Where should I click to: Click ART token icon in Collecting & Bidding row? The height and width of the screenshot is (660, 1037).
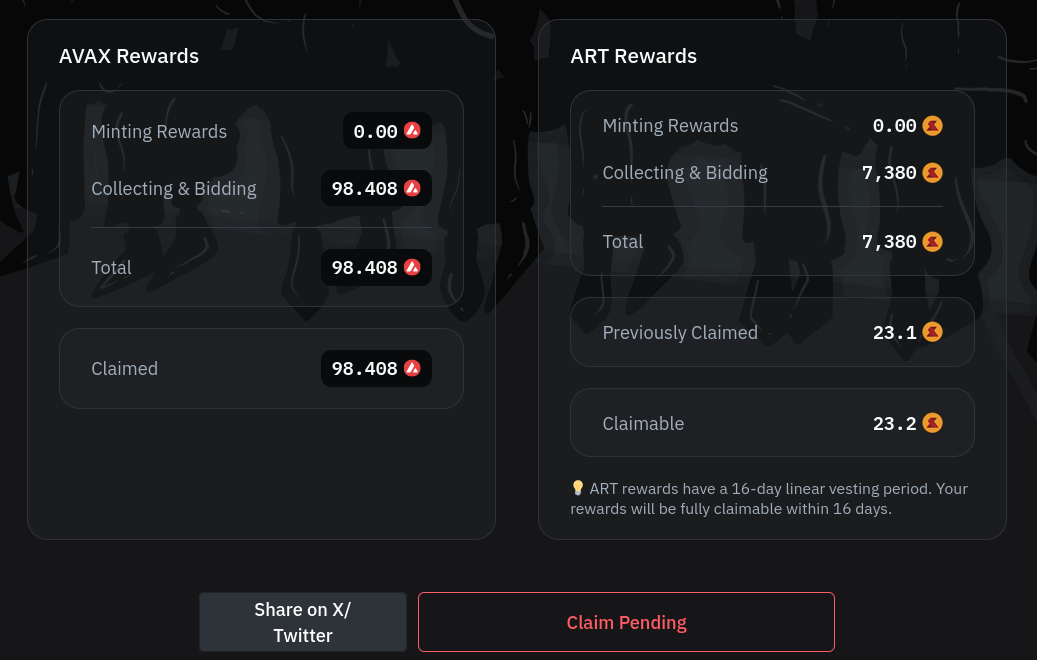click(932, 173)
